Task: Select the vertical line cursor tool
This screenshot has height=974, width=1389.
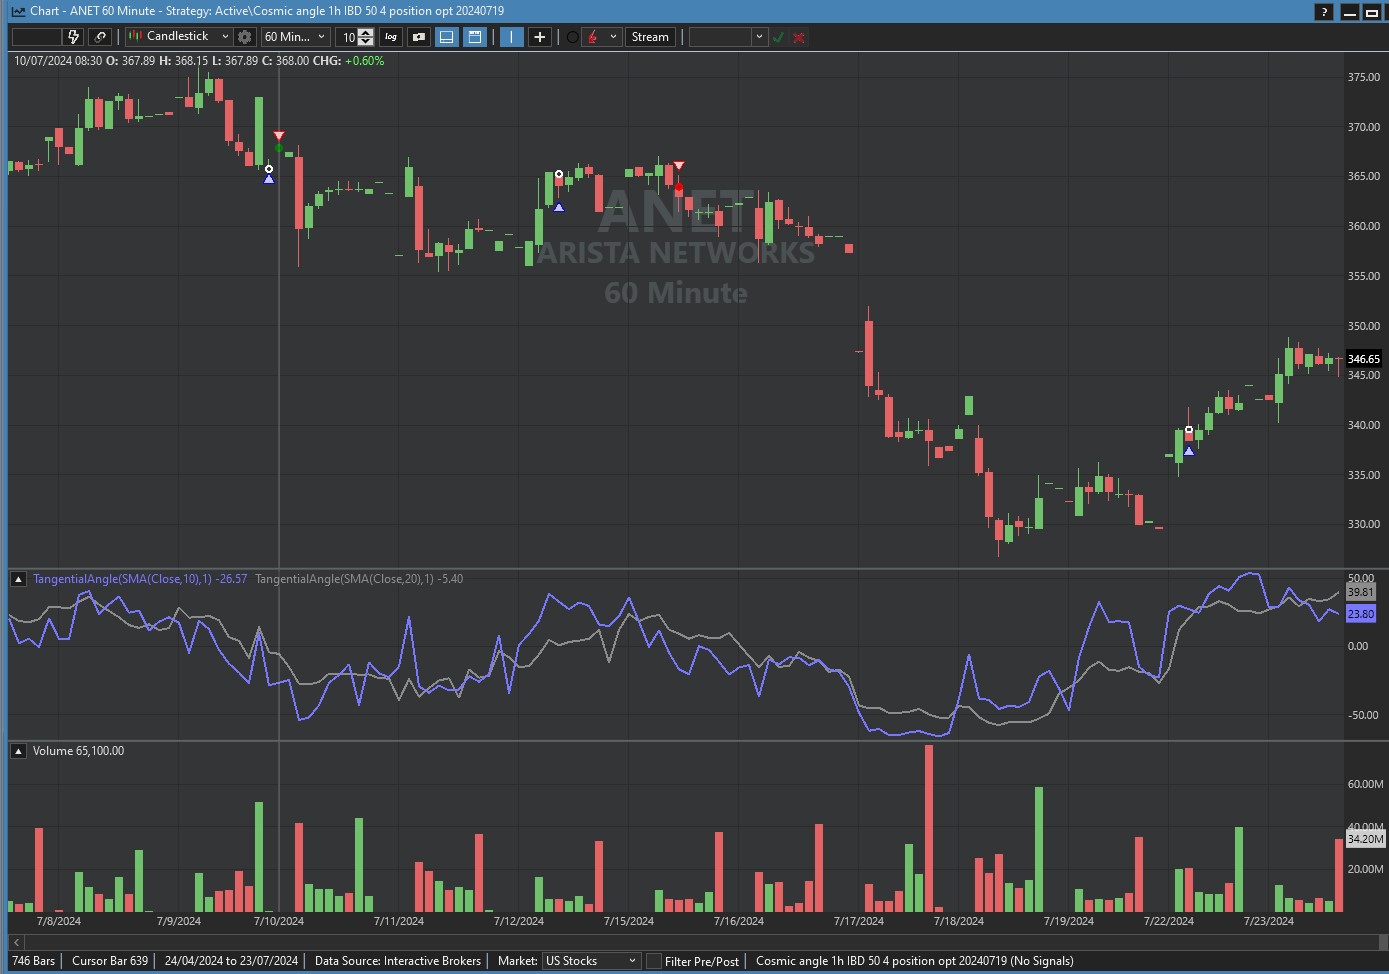Action: pyautogui.click(x=511, y=37)
